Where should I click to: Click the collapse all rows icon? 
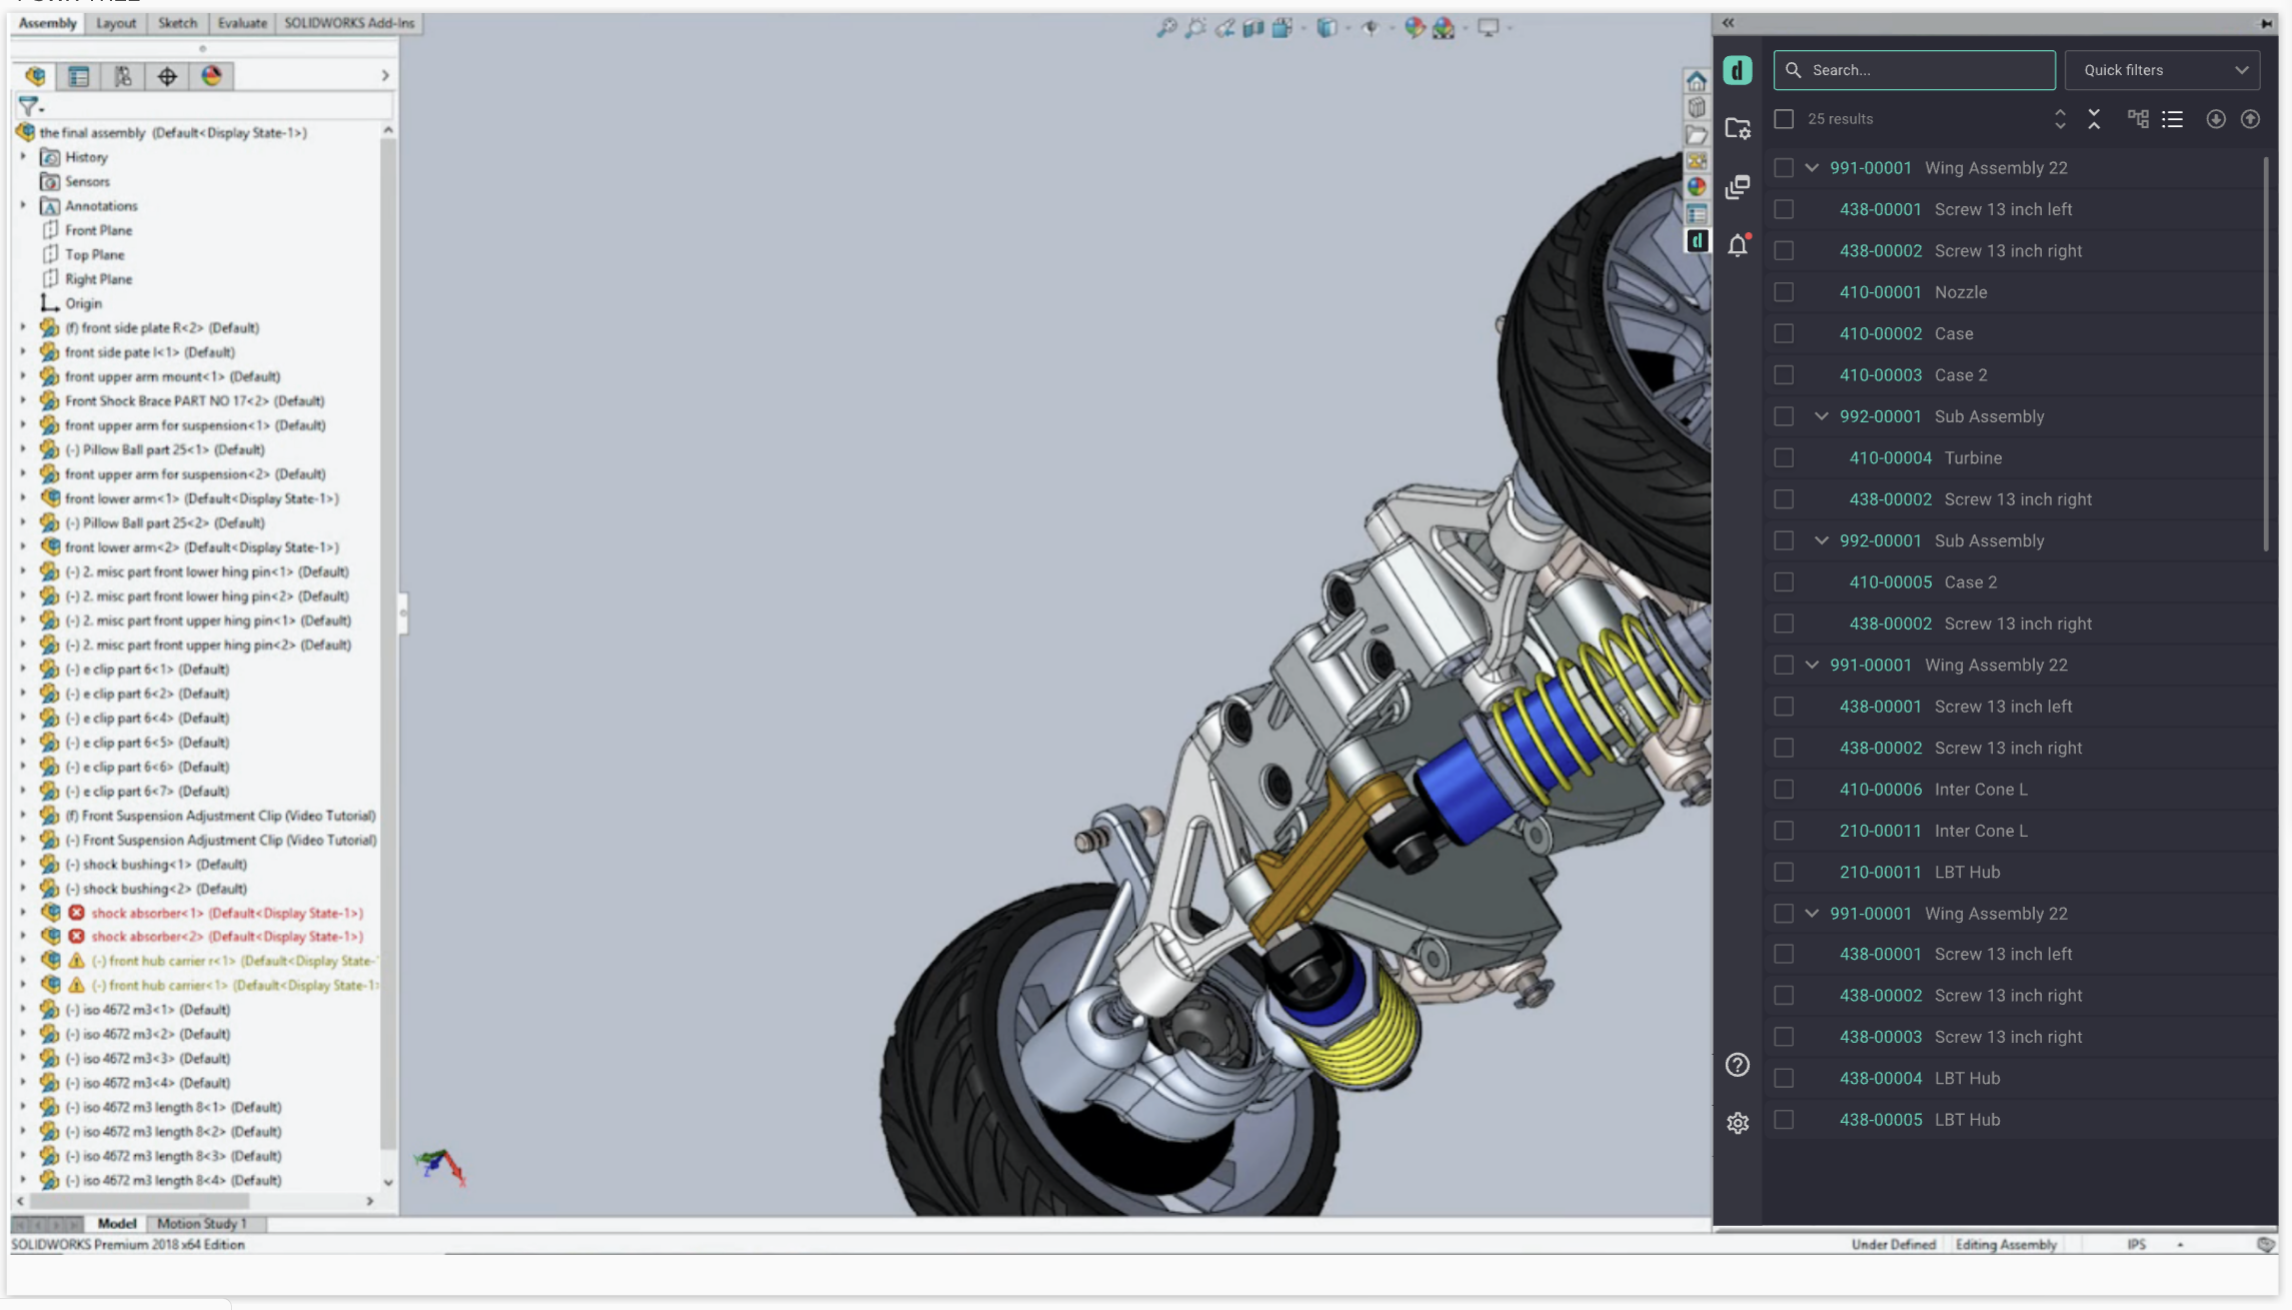pos(2094,119)
